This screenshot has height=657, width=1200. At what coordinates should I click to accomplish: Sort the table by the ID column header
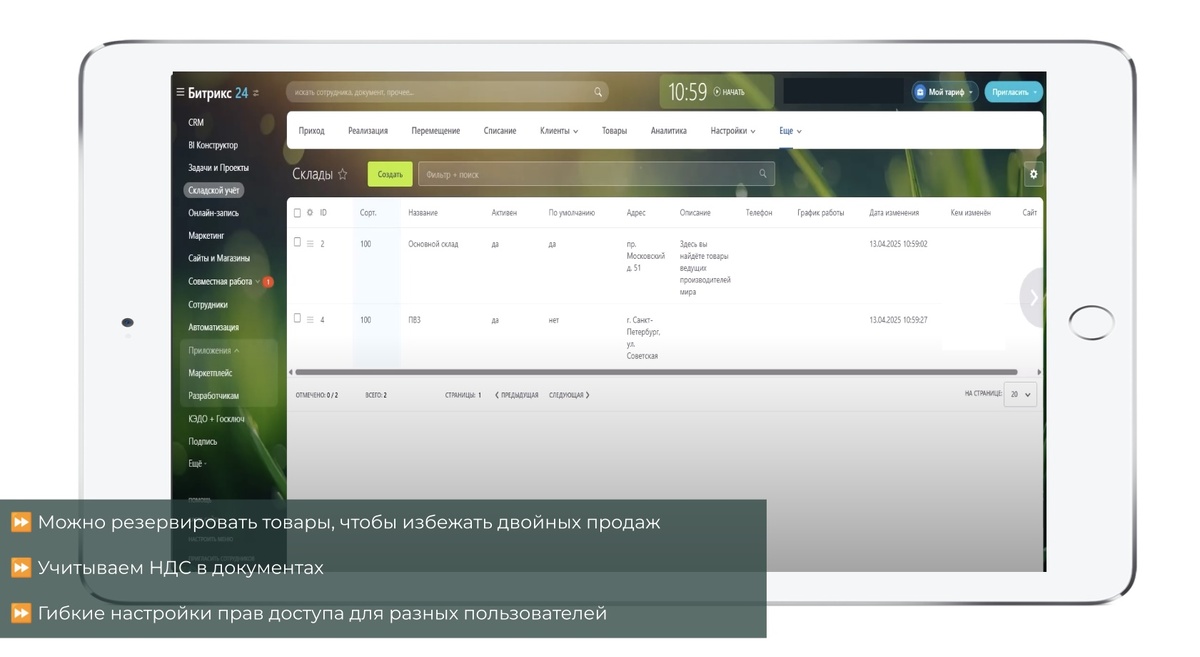pyautogui.click(x=323, y=213)
